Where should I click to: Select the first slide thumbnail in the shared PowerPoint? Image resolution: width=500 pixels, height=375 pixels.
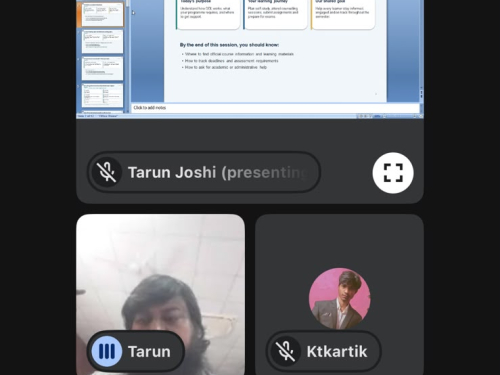(x=102, y=14)
